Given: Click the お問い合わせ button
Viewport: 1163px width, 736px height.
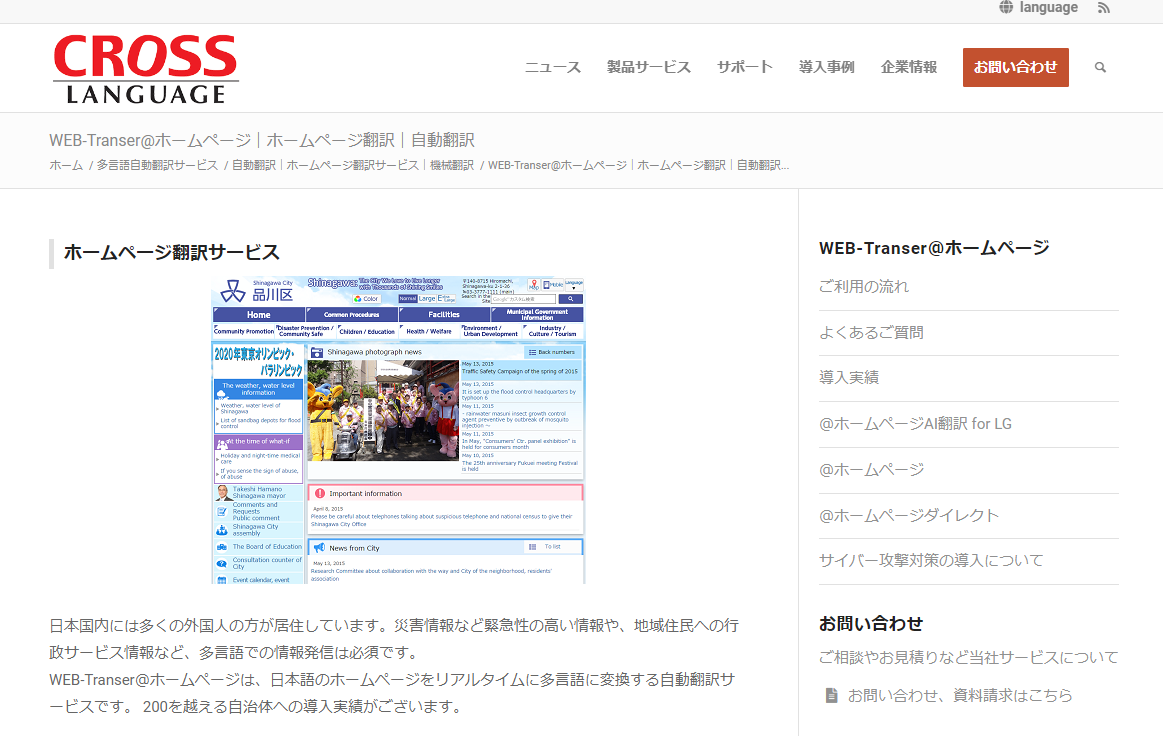Looking at the screenshot, I should 1015,67.
